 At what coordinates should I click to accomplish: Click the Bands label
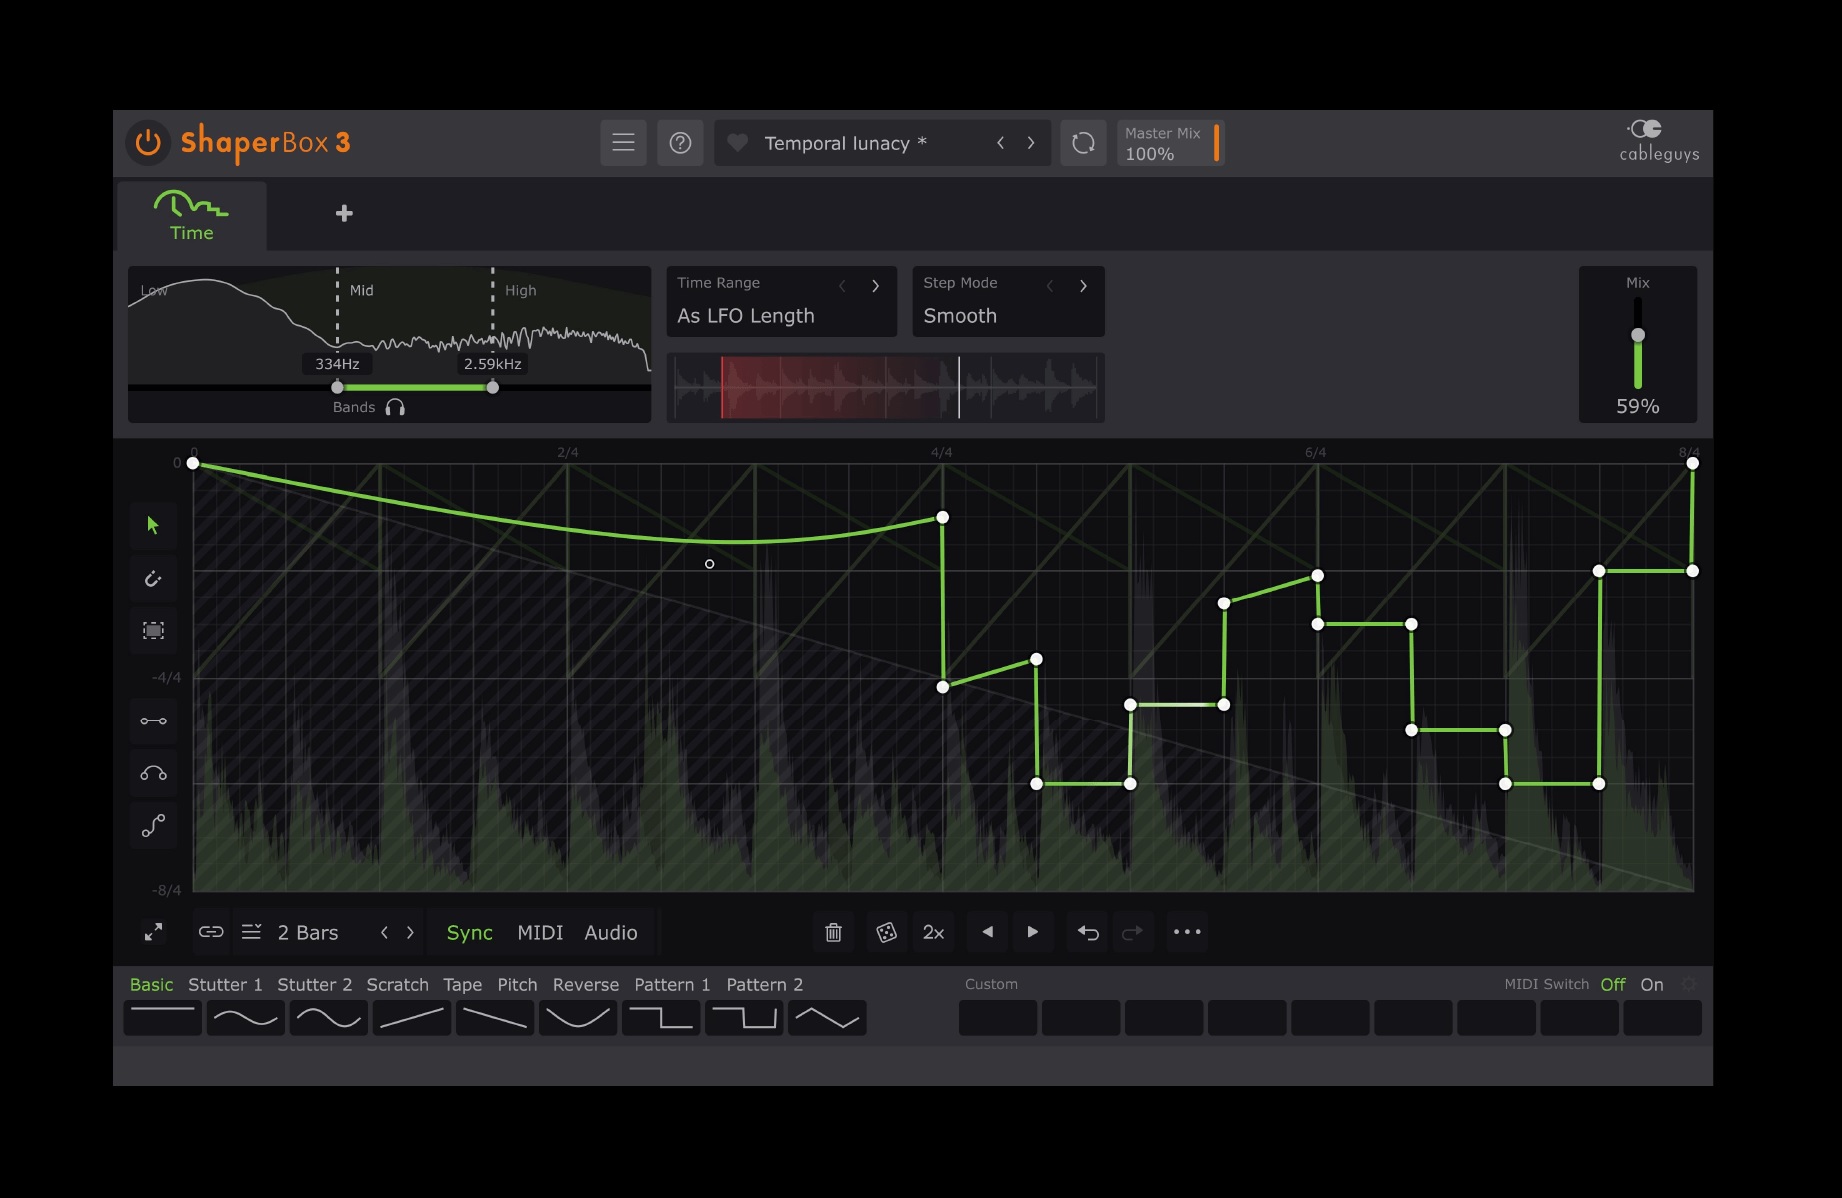(x=354, y=407)
